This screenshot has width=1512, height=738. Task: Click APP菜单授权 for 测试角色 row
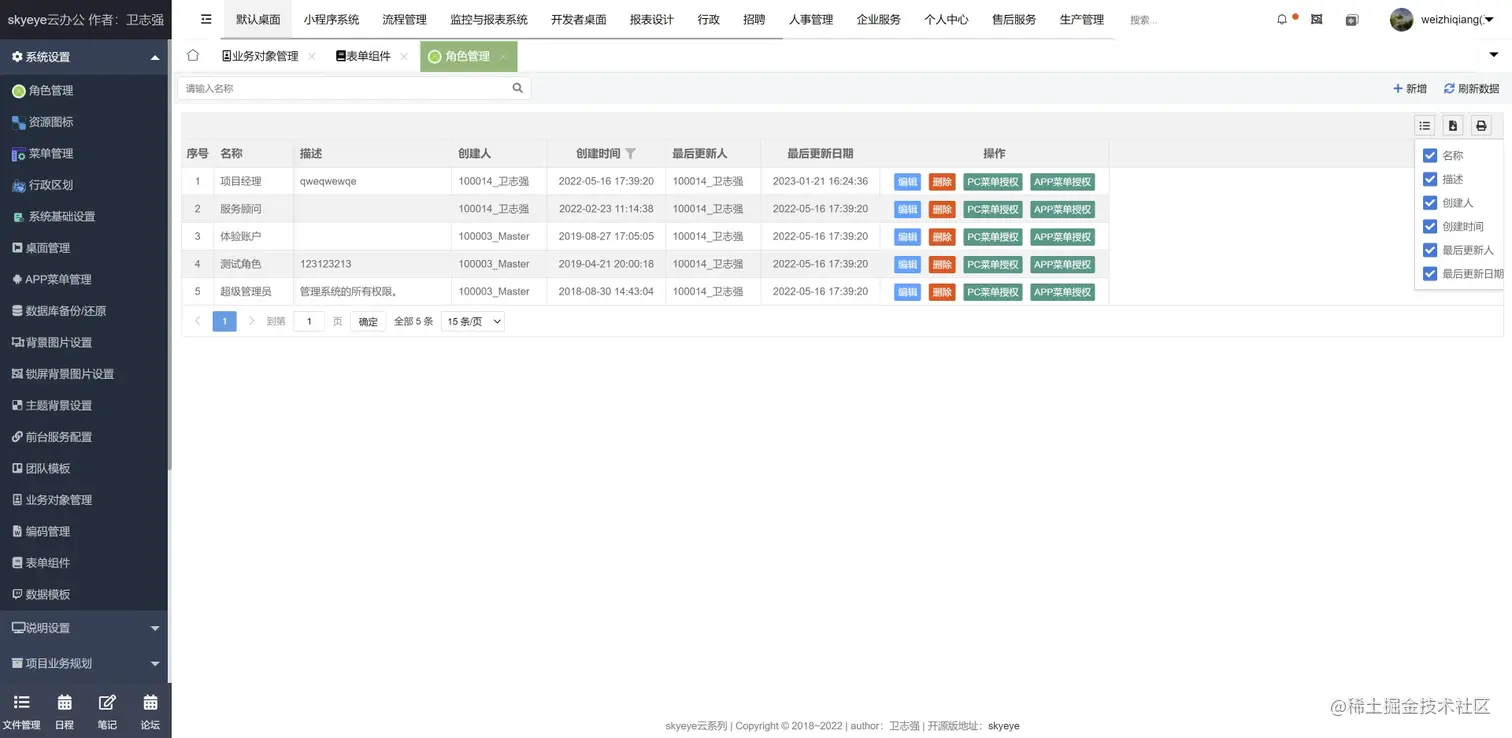[x=1062, y=265]
